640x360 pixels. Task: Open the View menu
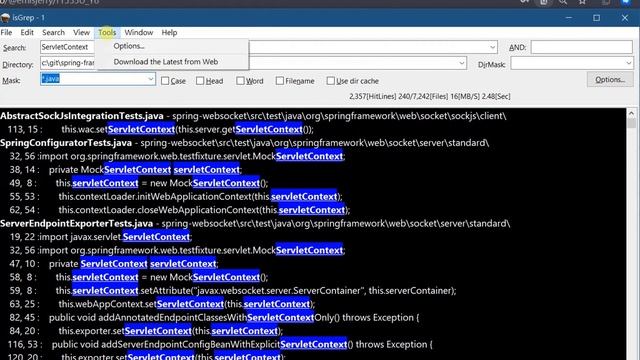[x=81, y=32]
